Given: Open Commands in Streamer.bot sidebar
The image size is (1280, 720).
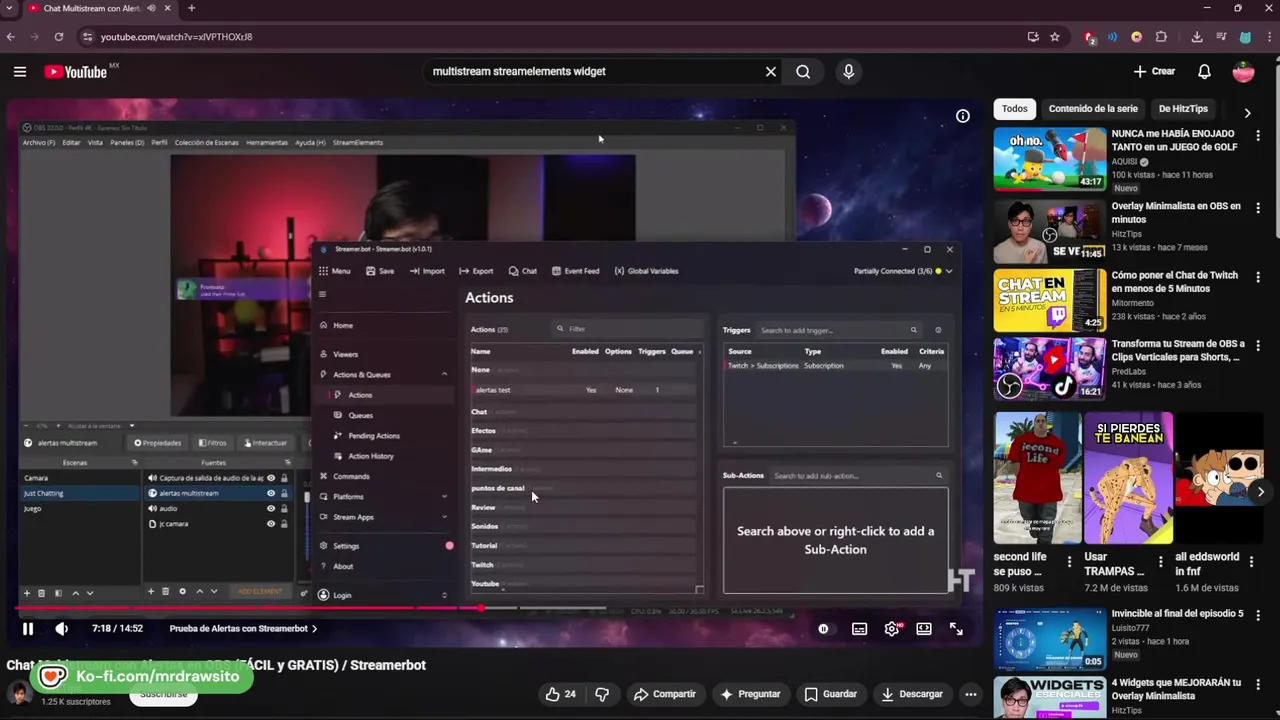Looking at the screenshot, I should point(350,477).
